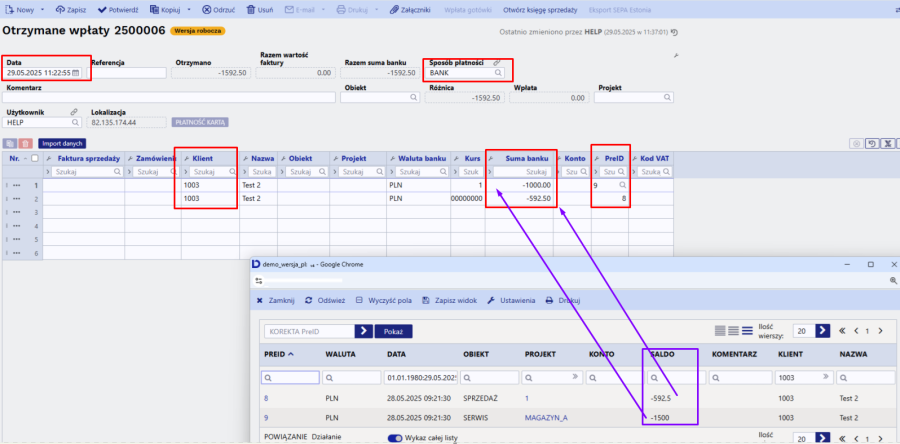Screen dimensions: 900x444
Task: Click the undo icon right of the table toolbar
Action: 871,143
